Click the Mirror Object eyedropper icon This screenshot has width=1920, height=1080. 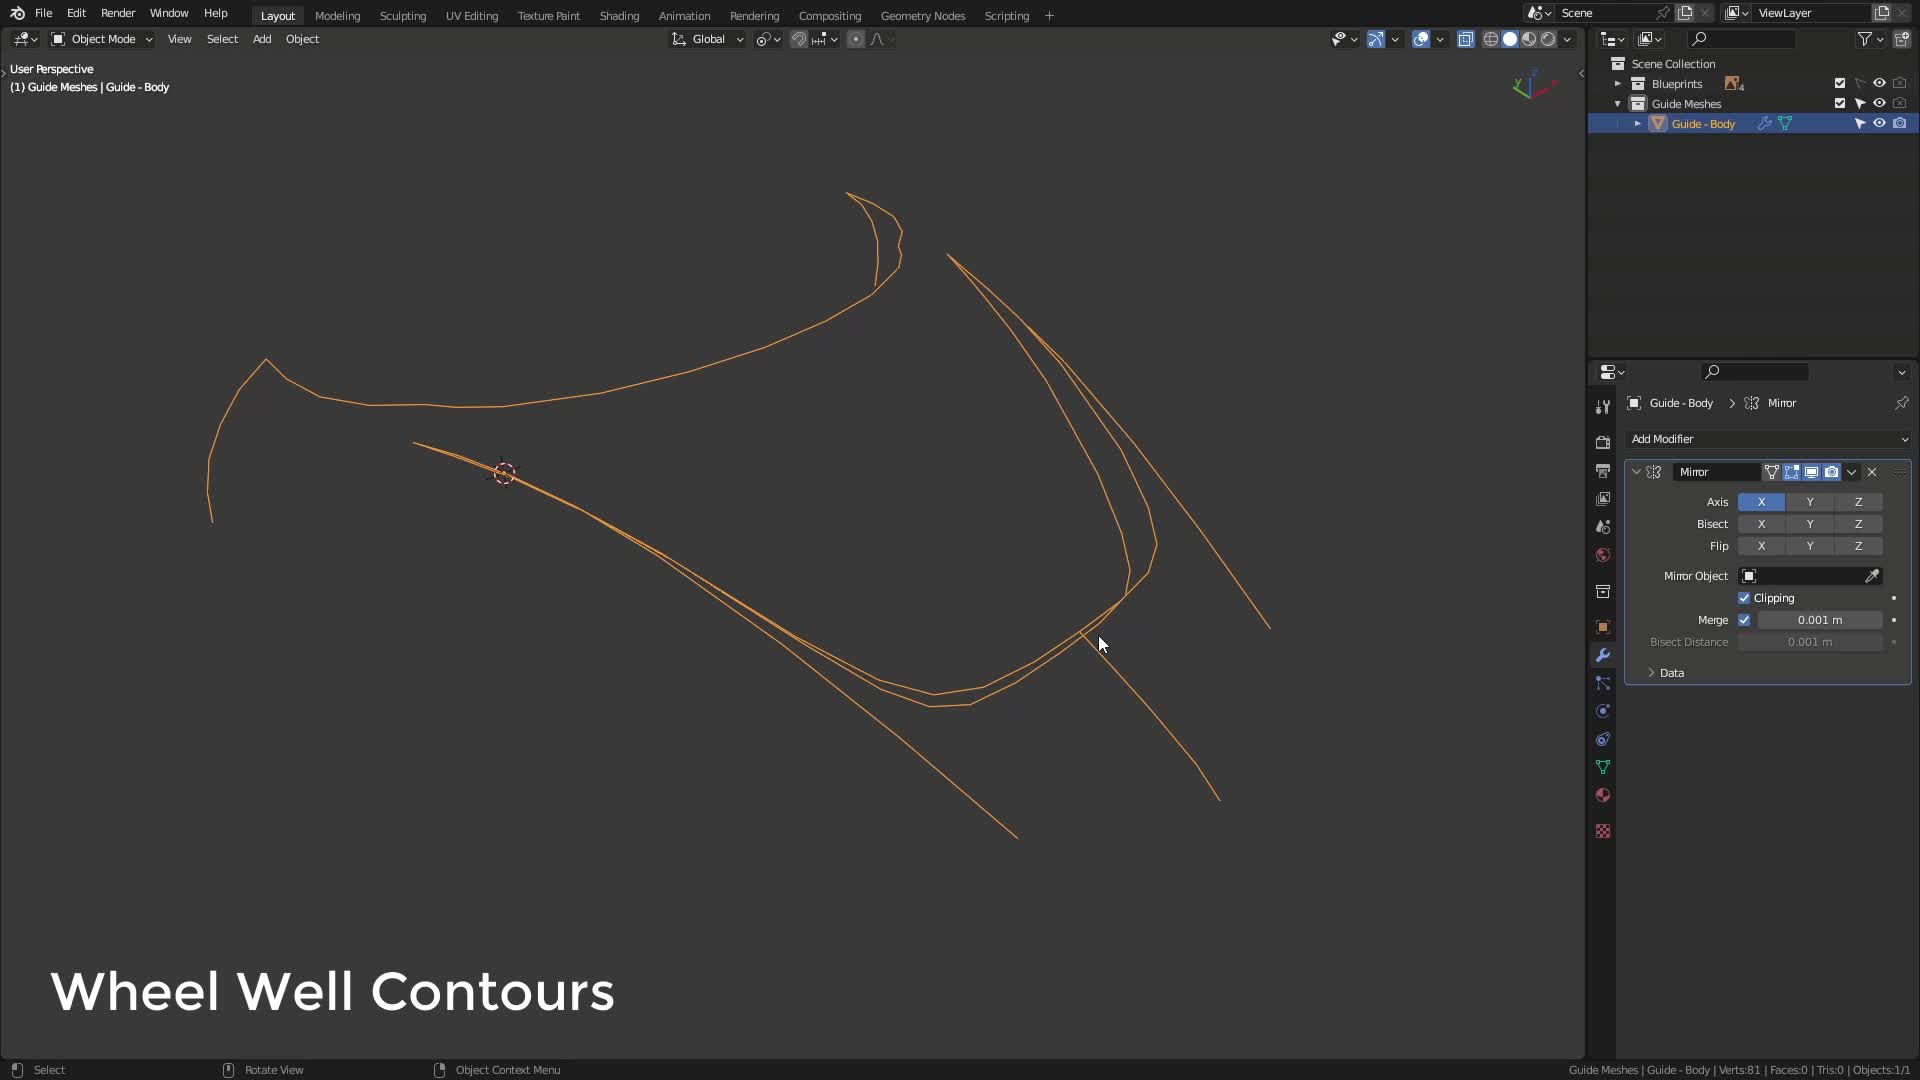tap(1872, 576)
